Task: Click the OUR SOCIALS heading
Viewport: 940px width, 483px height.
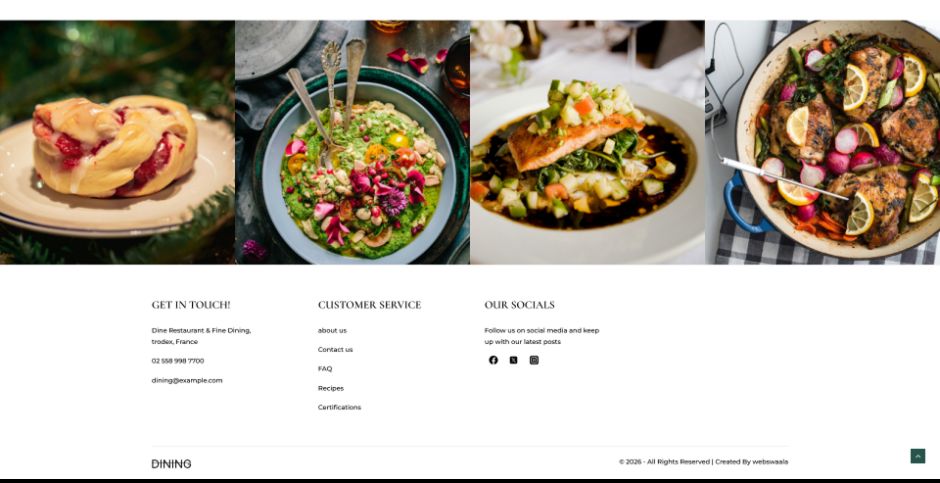Action: tap(519, 305)
